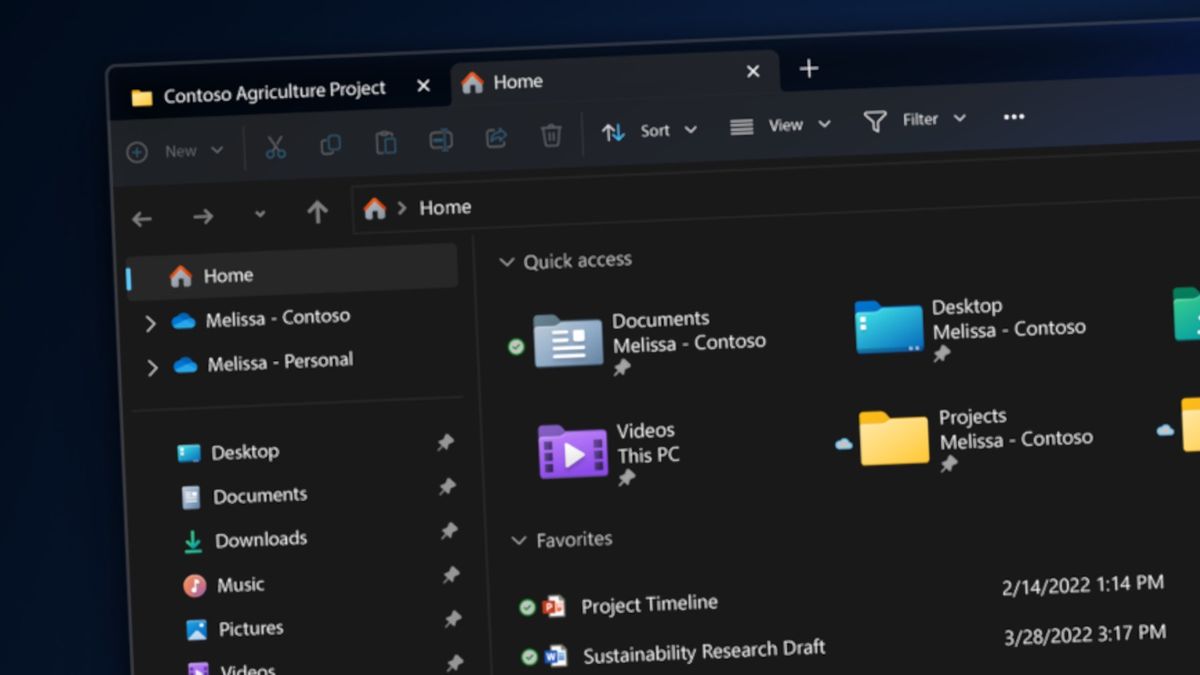Click the pin next to sidebar Music
Image resolution: width=1200 pixels, height=675 pixels.
coord(451,575)
